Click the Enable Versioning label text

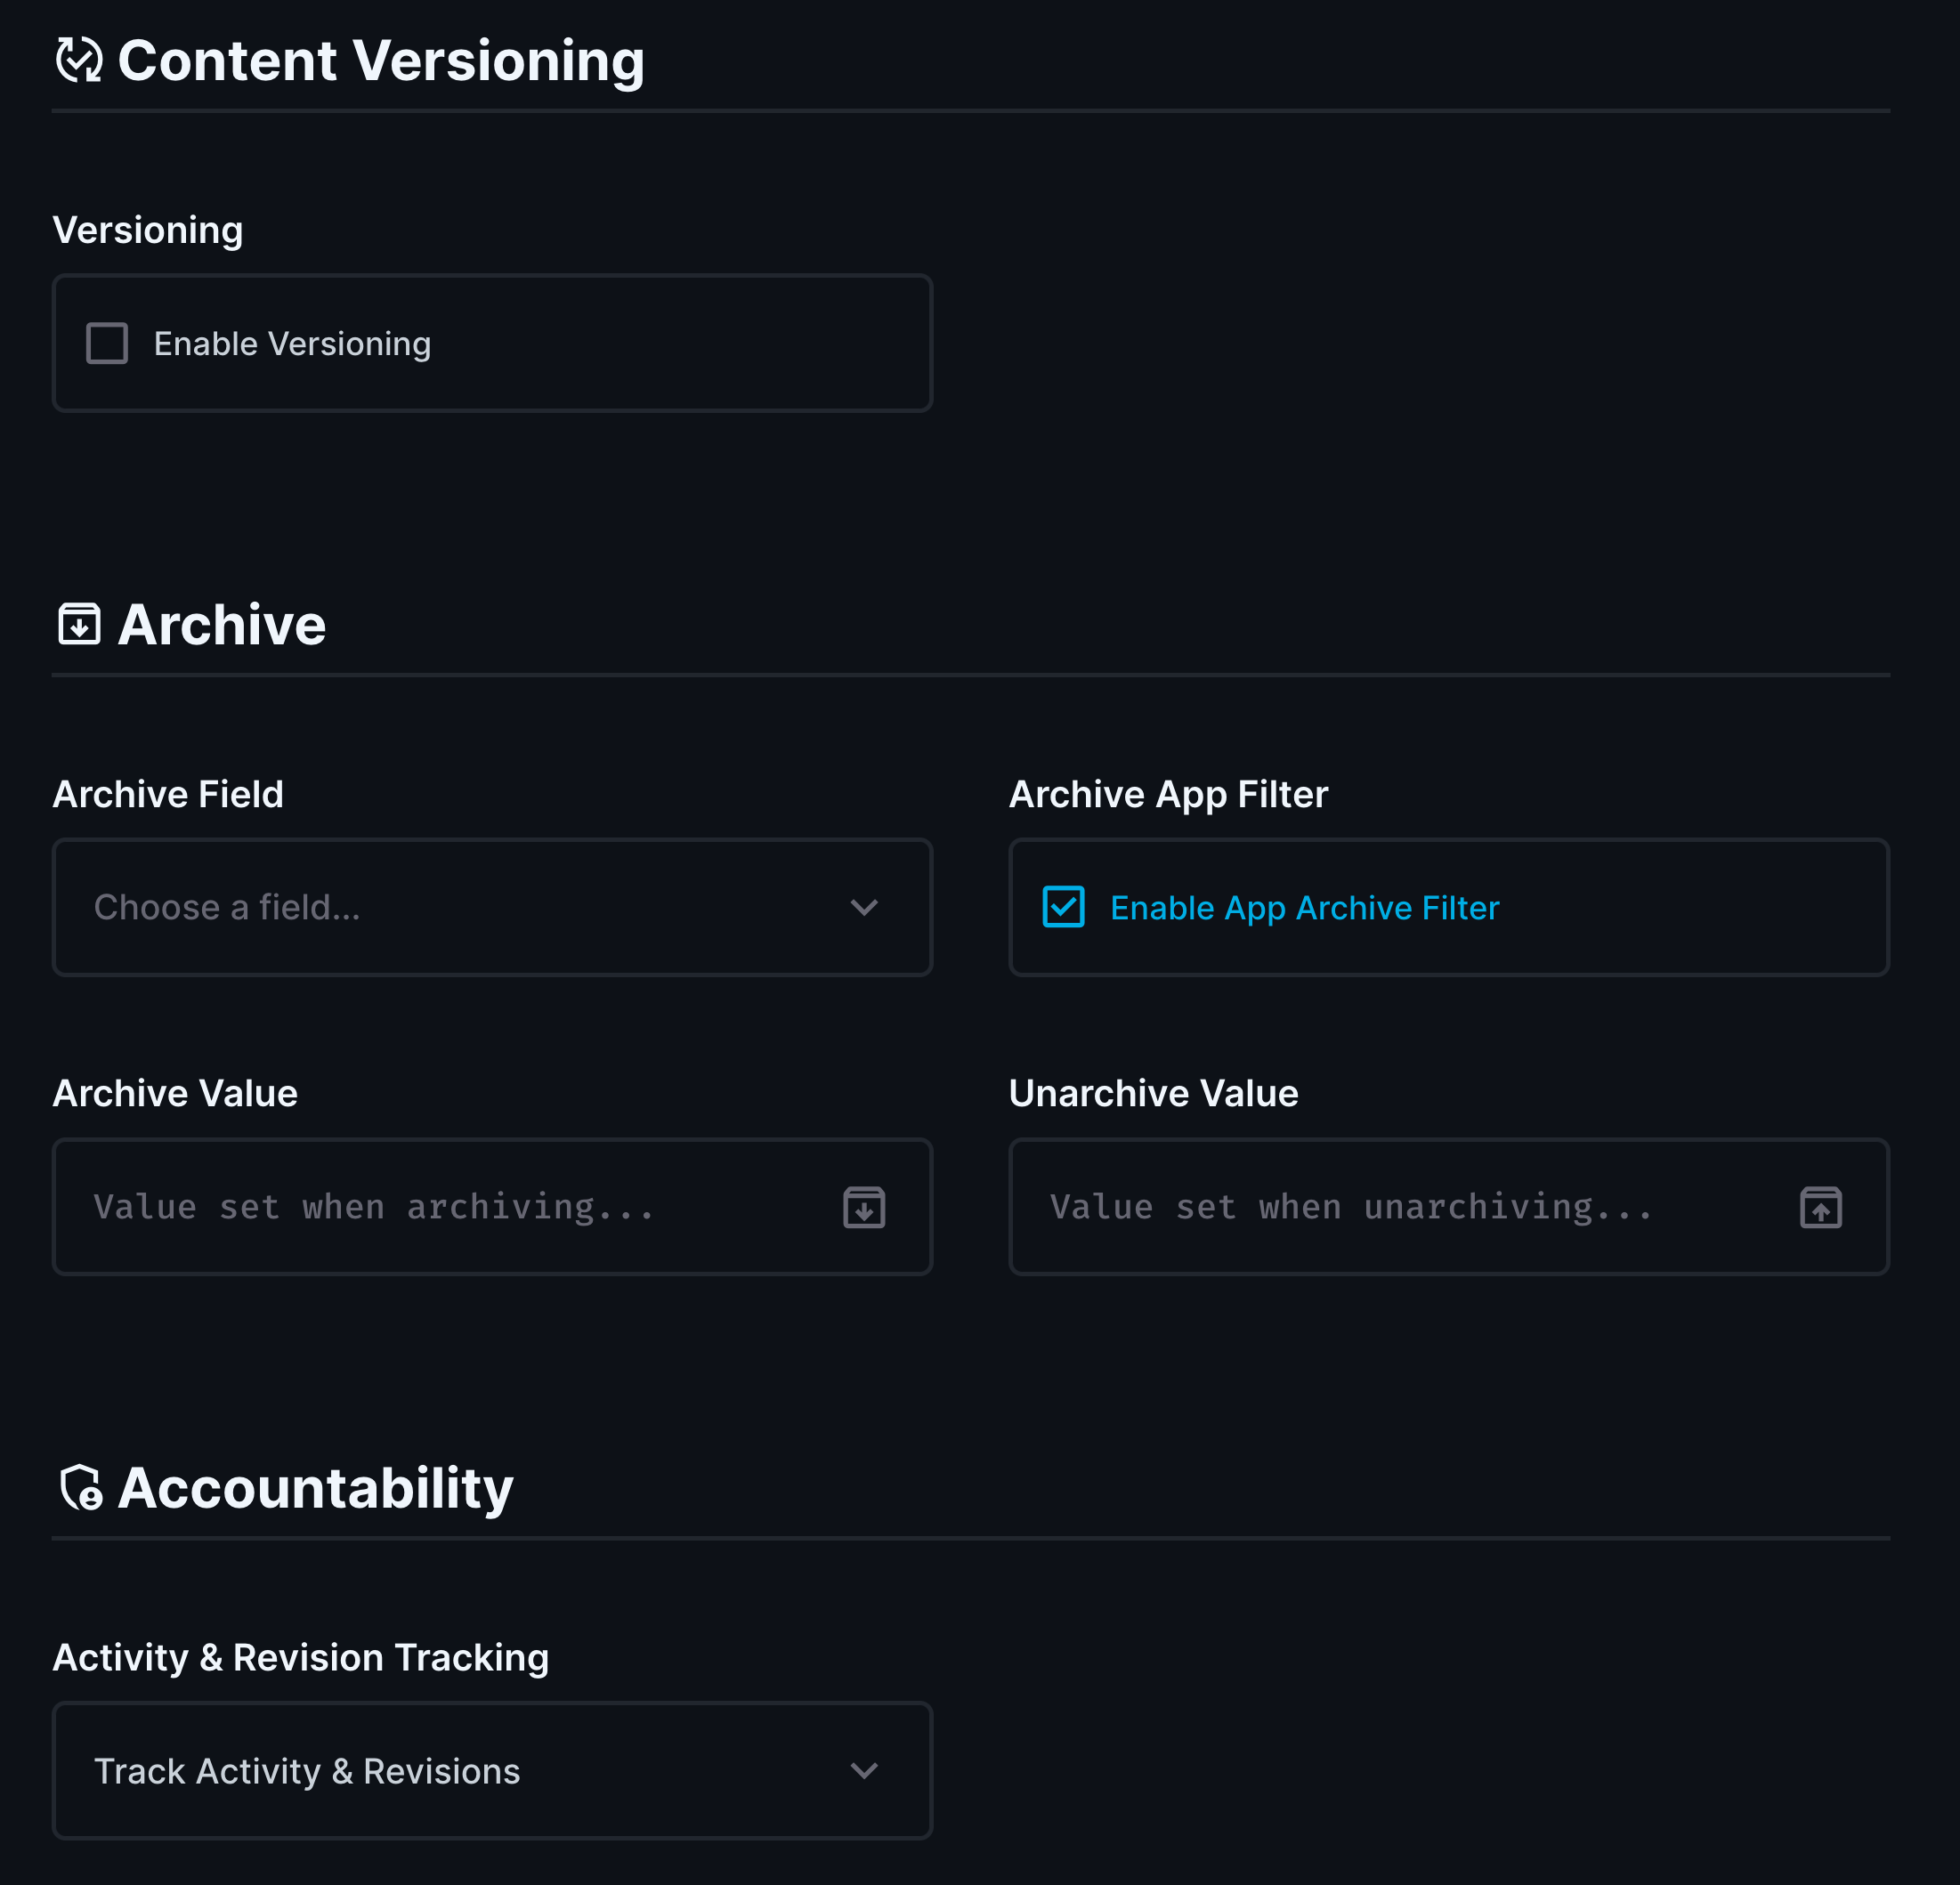pos(292,343)
